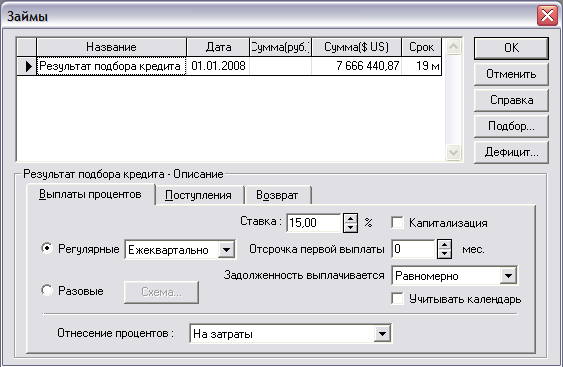Click the table scrollbar down arrow
Screen dimensions: 563x367
[x=453, y=153]
